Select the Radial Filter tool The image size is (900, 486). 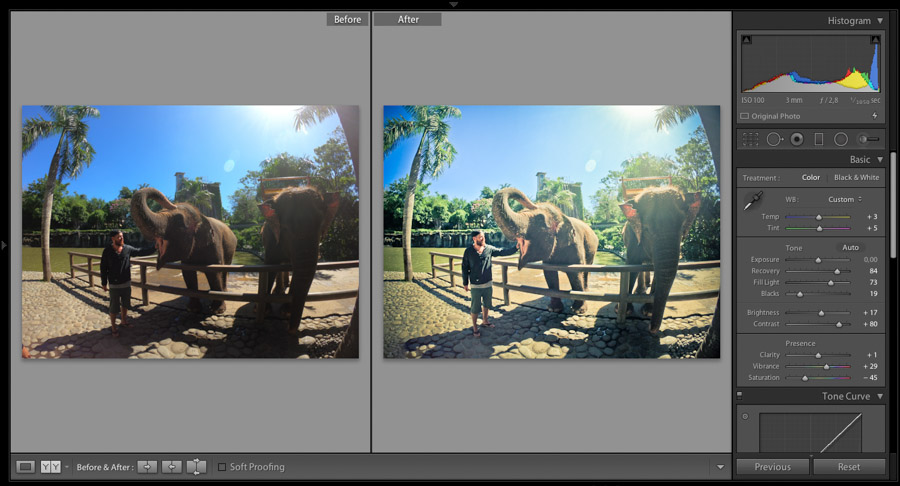(841, 139)
